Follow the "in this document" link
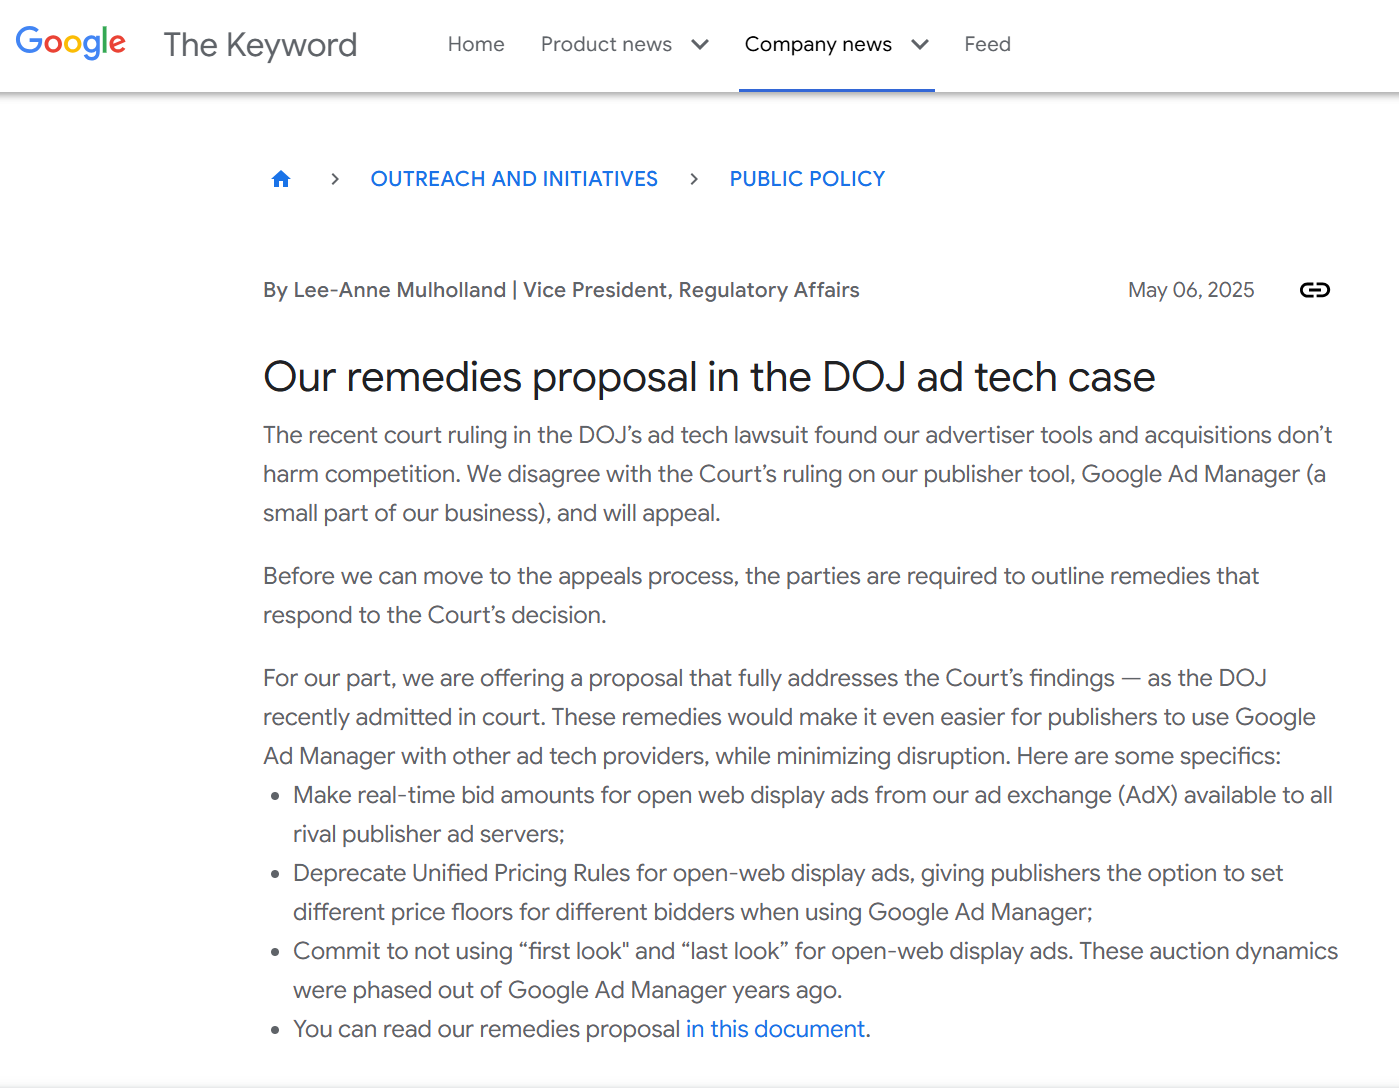The height and width of the screenshot is (1090, 1399). pyautogui.click(x=775, y=1029)
